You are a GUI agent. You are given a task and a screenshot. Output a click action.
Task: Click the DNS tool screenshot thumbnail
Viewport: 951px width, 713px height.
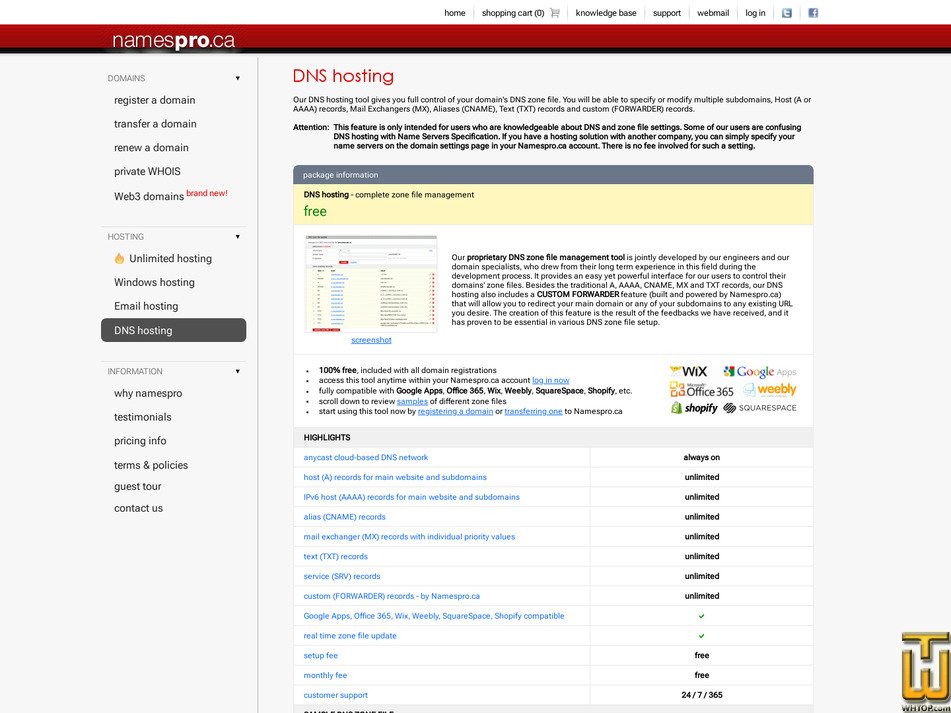[x=371, y=284]
